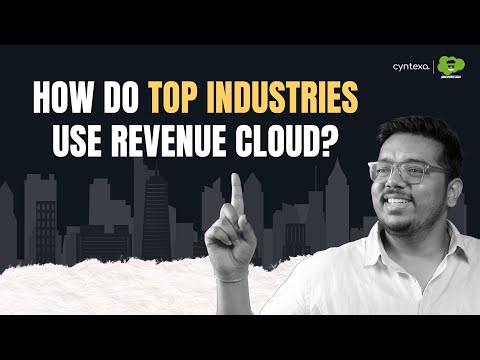
Task: Click the Cyntexa logo text
Action: (411, 67)
